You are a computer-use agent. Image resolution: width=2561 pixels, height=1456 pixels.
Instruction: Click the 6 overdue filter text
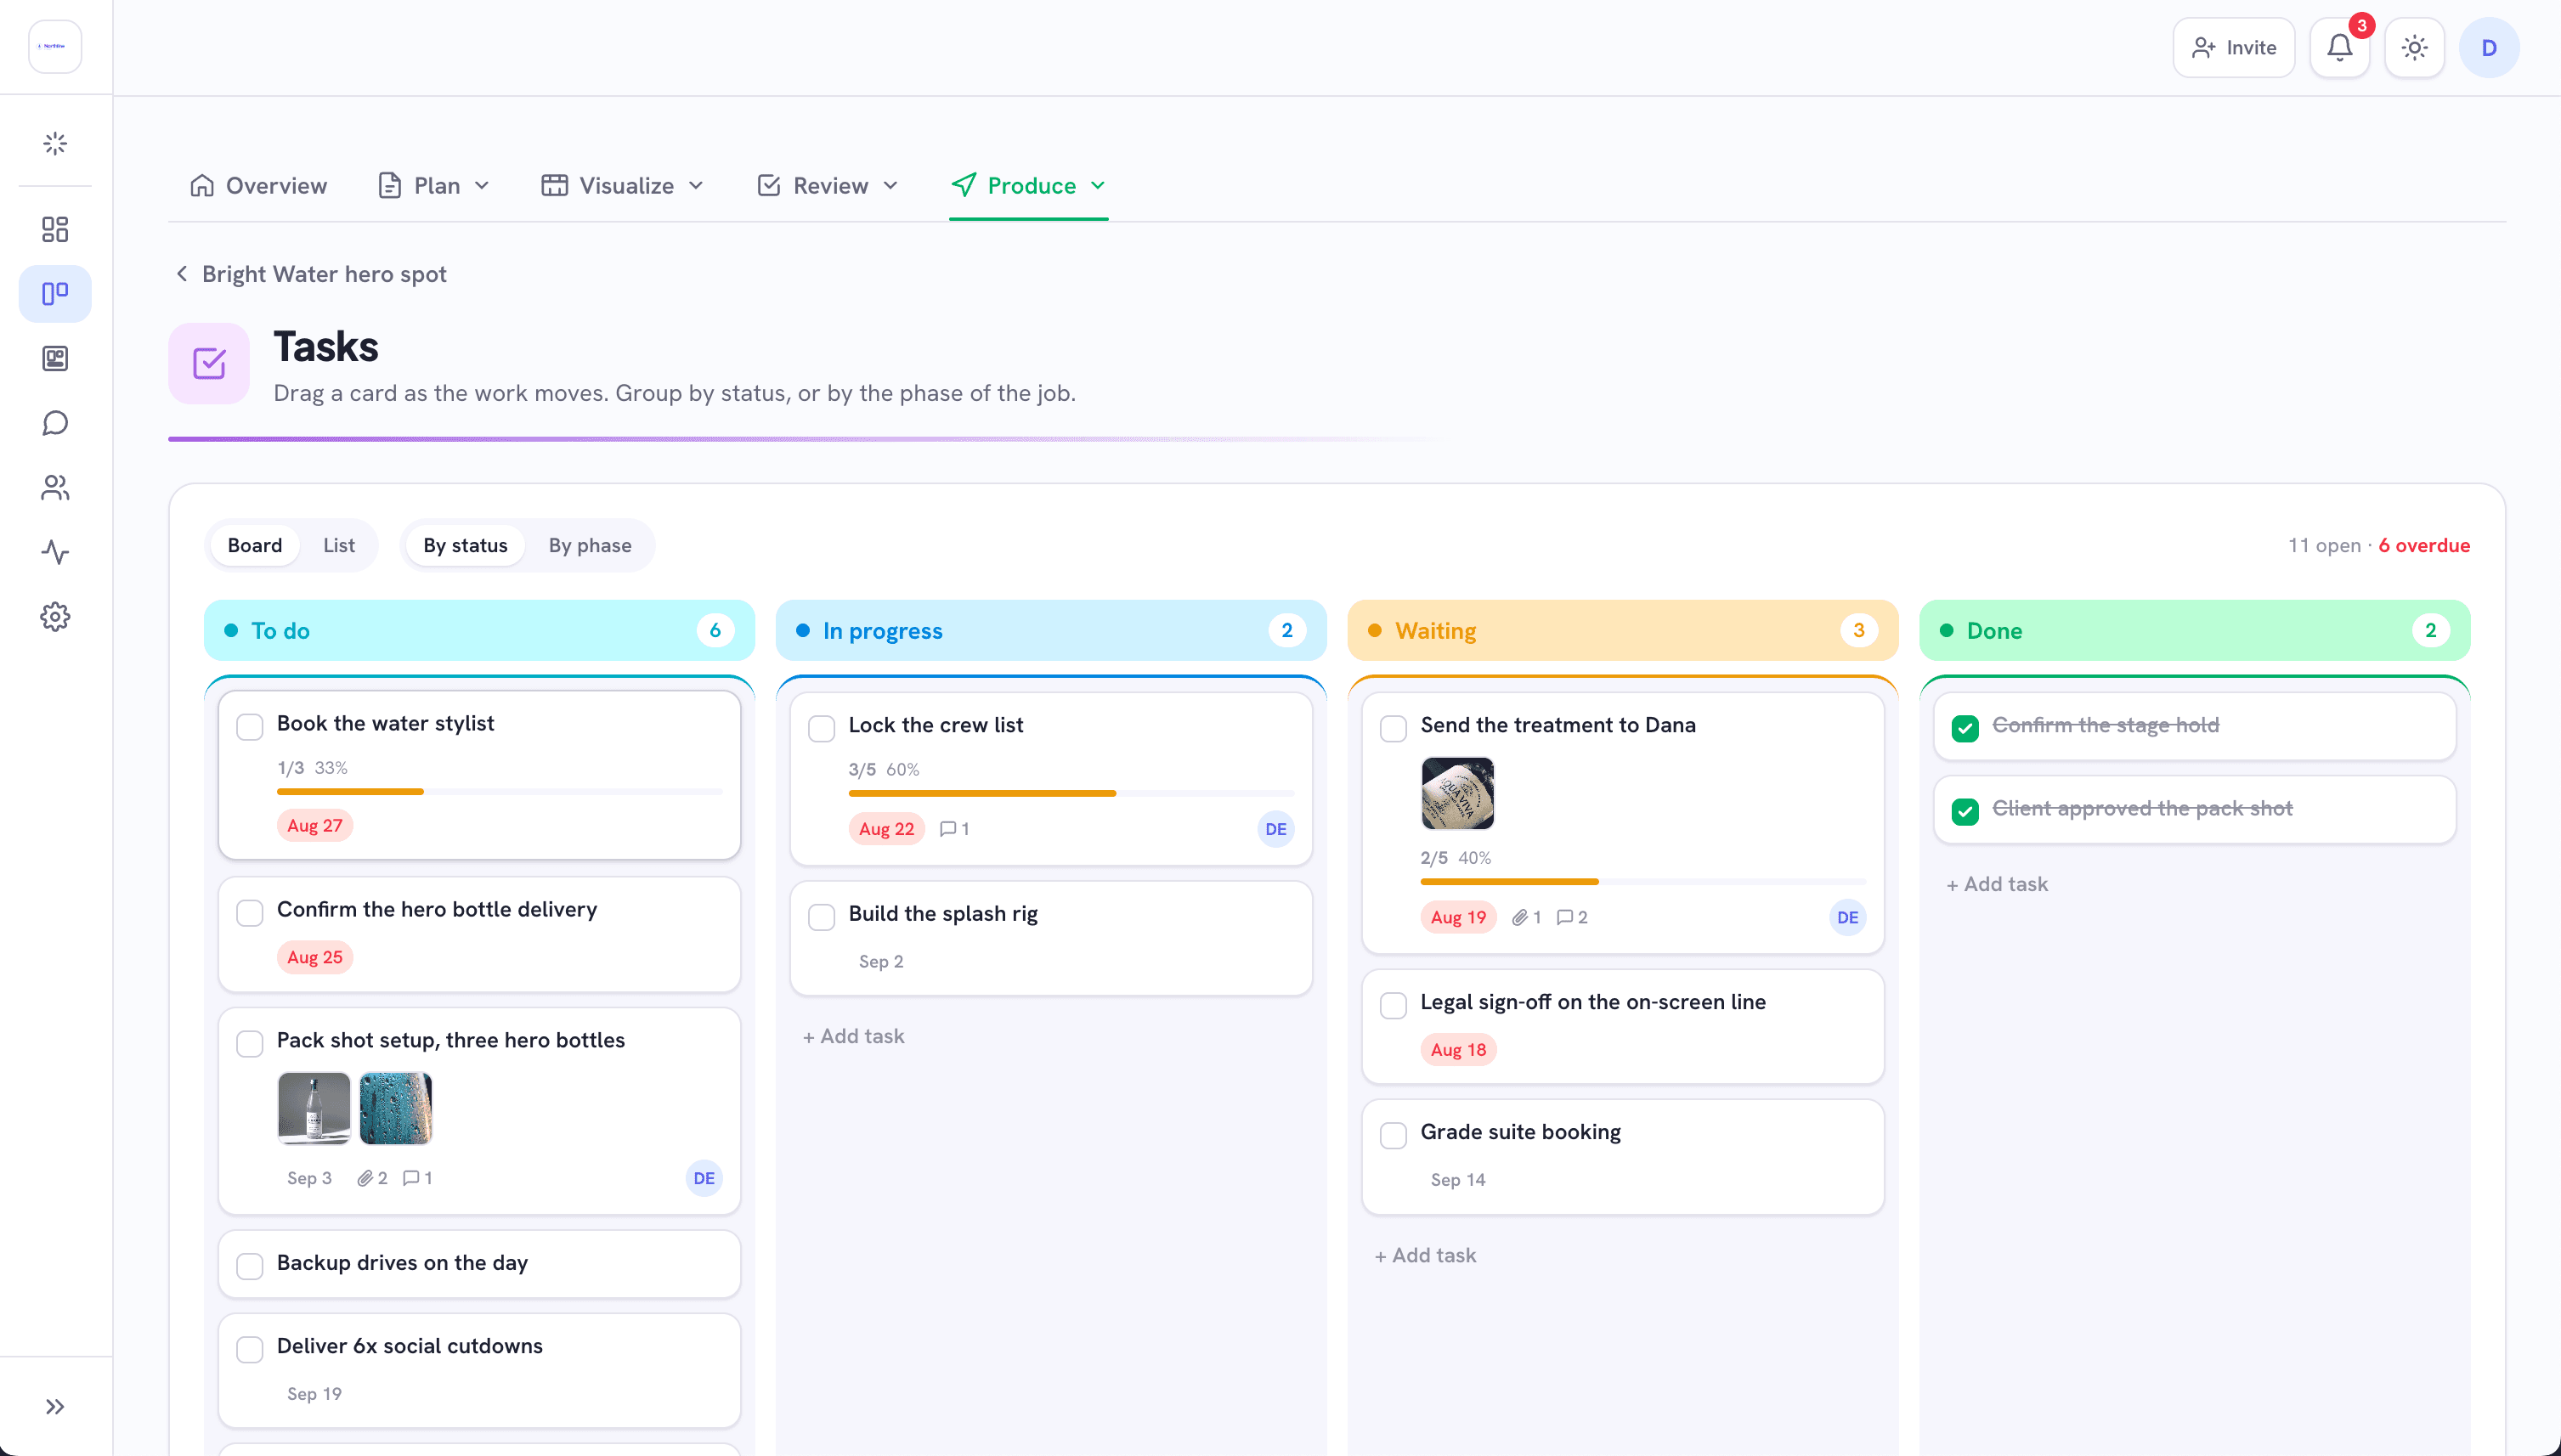click(x=2424, y=546)
